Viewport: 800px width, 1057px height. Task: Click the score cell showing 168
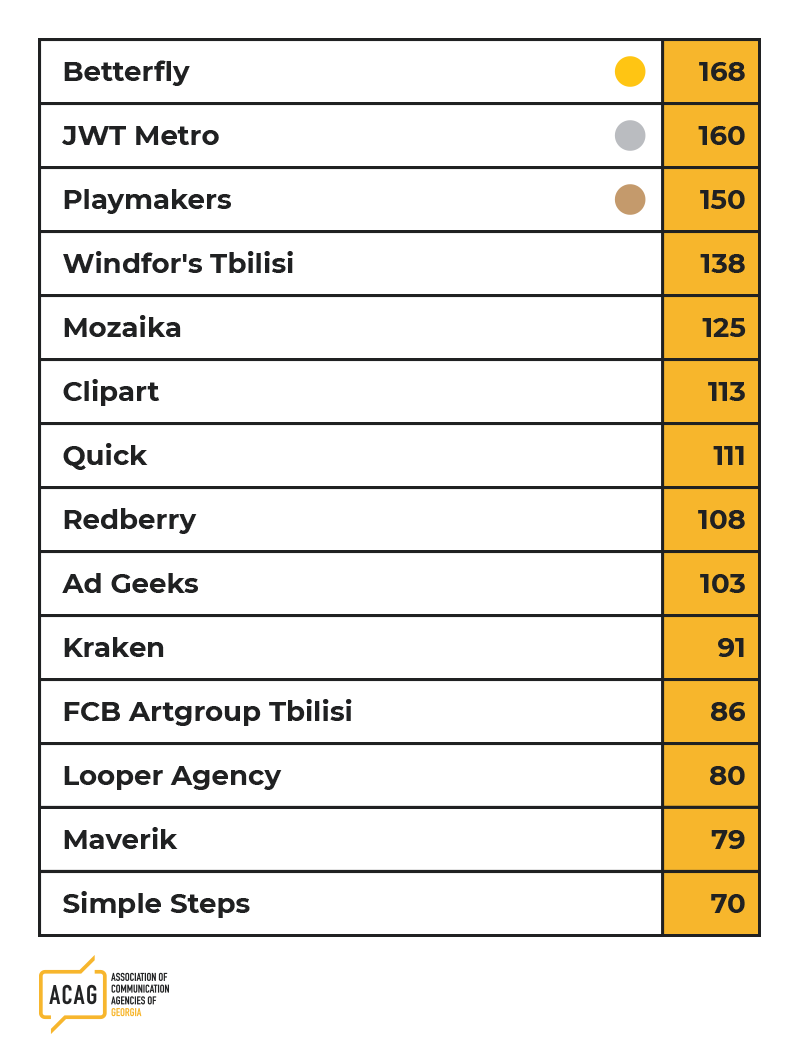click(711, 71)
